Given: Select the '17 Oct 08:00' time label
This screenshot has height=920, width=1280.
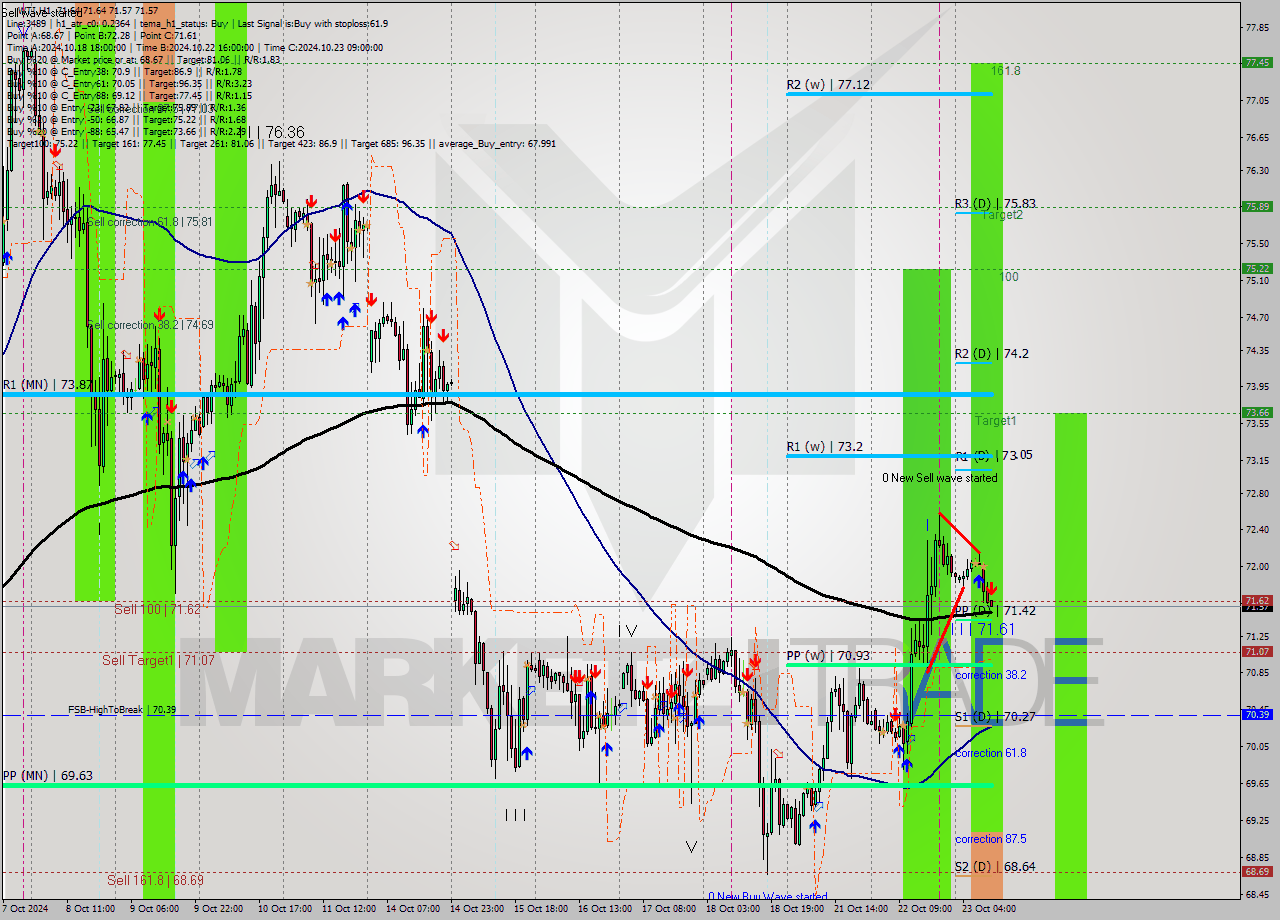Looking at the screenshot, I should [669, 909].
